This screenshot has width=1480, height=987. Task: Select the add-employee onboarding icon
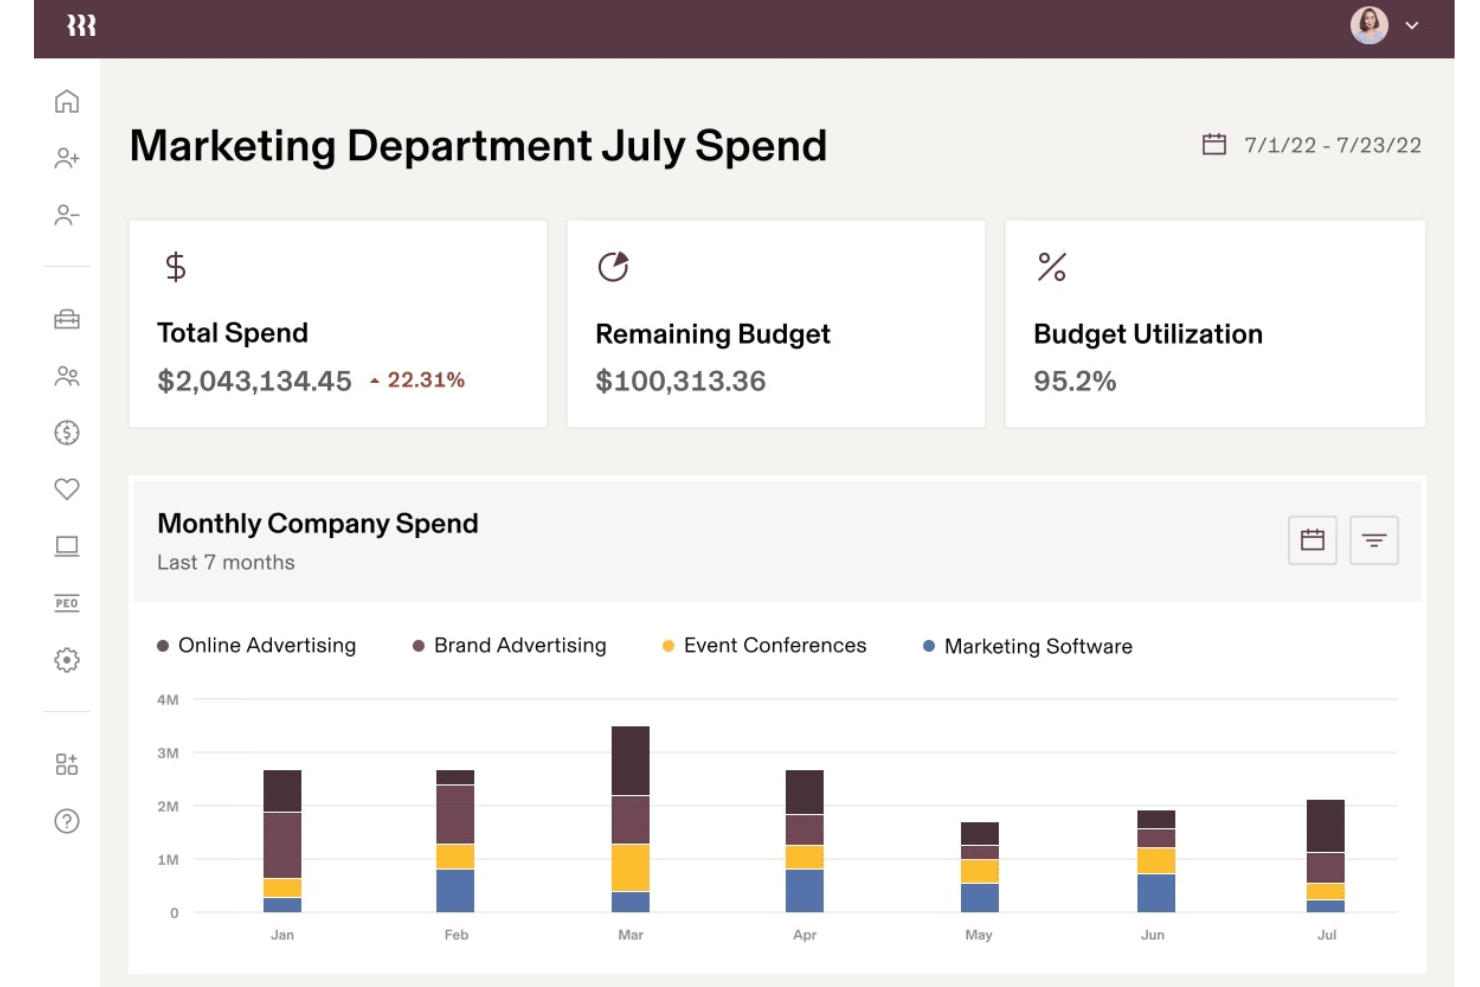tap(66, 159)
